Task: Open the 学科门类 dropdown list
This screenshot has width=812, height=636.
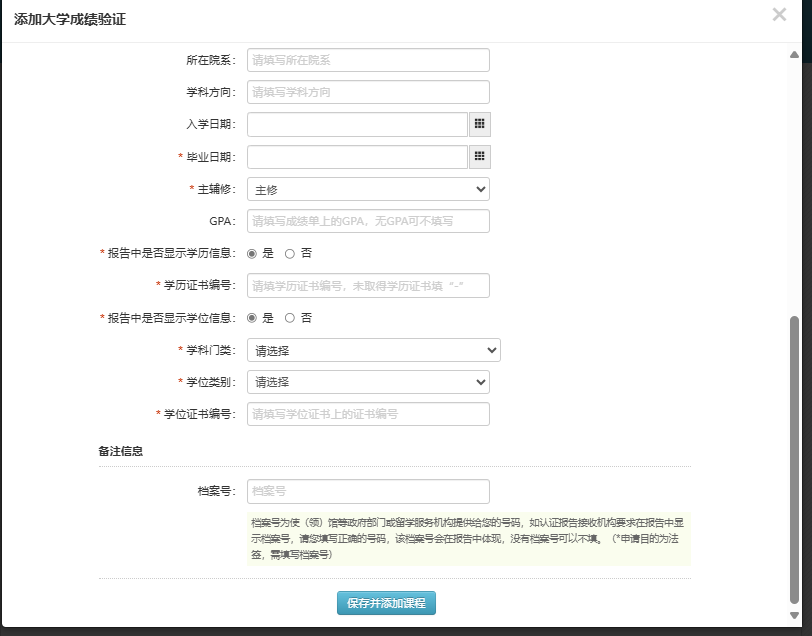Action: click(373, 350)
